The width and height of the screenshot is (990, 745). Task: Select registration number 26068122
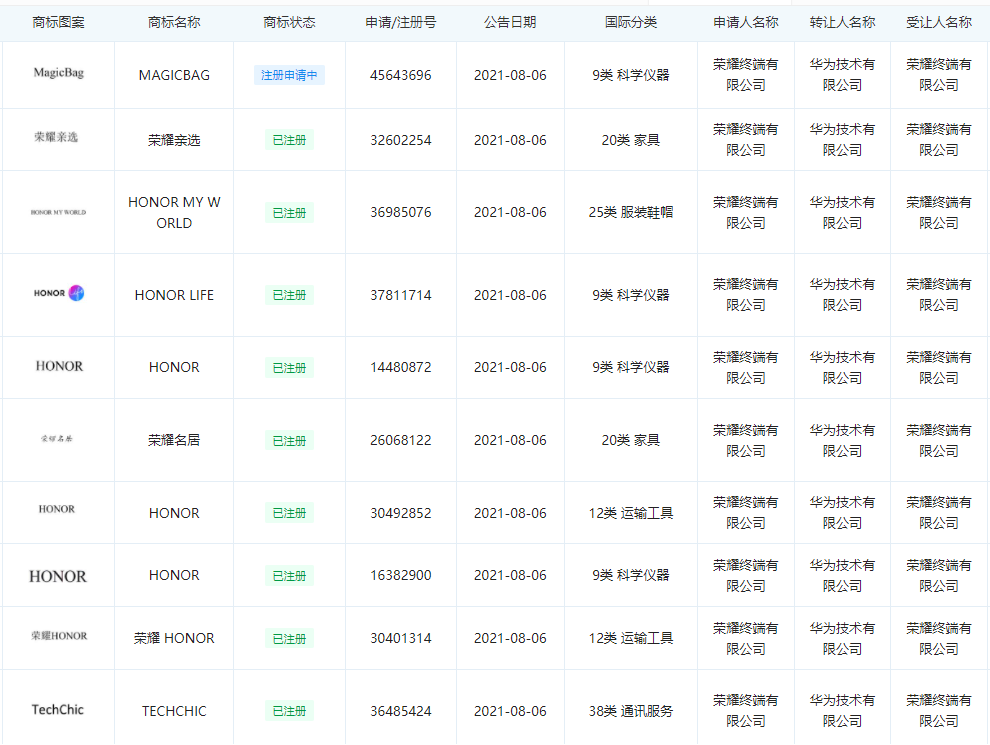click(401, 440)
